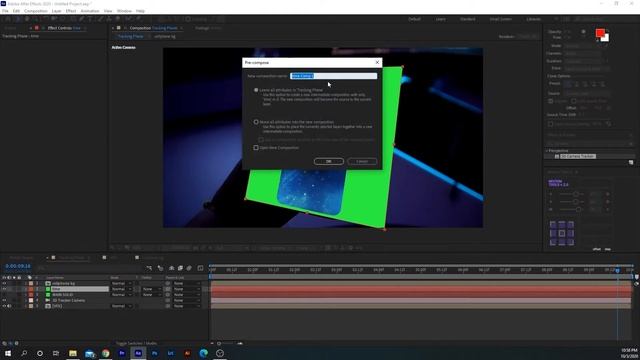Open the track matte dropdown for layer 2
The height and width of the screenshot is (360, 640).
coord(151,289)
